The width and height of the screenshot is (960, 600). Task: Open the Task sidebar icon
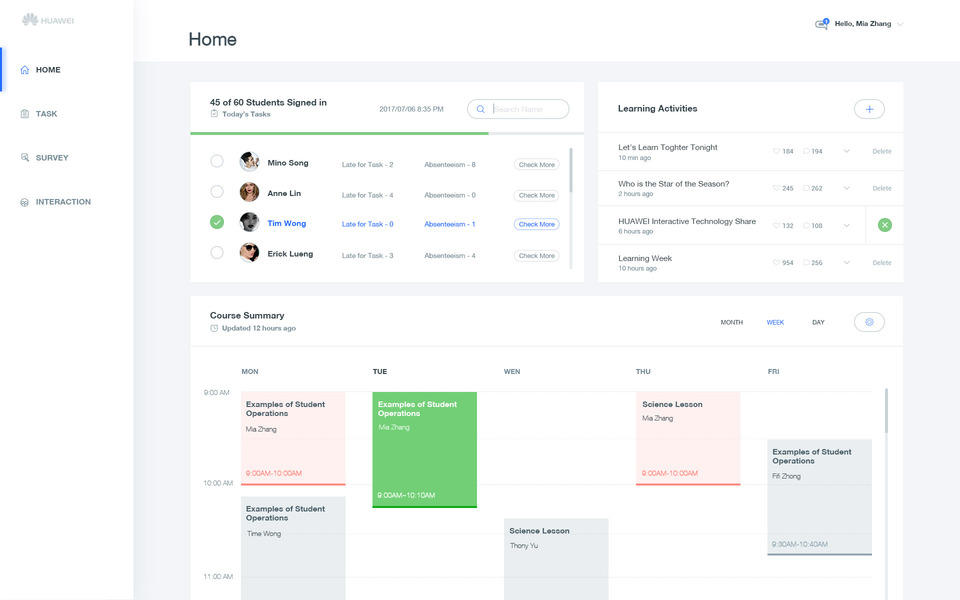pyautogui.click(x=24, y=114)
